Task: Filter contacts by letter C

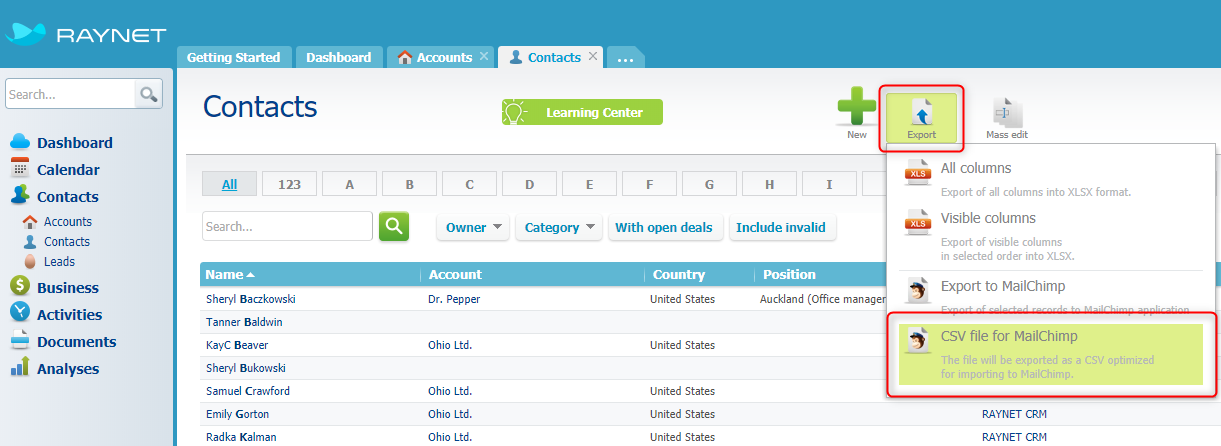Action: point(469,184)
